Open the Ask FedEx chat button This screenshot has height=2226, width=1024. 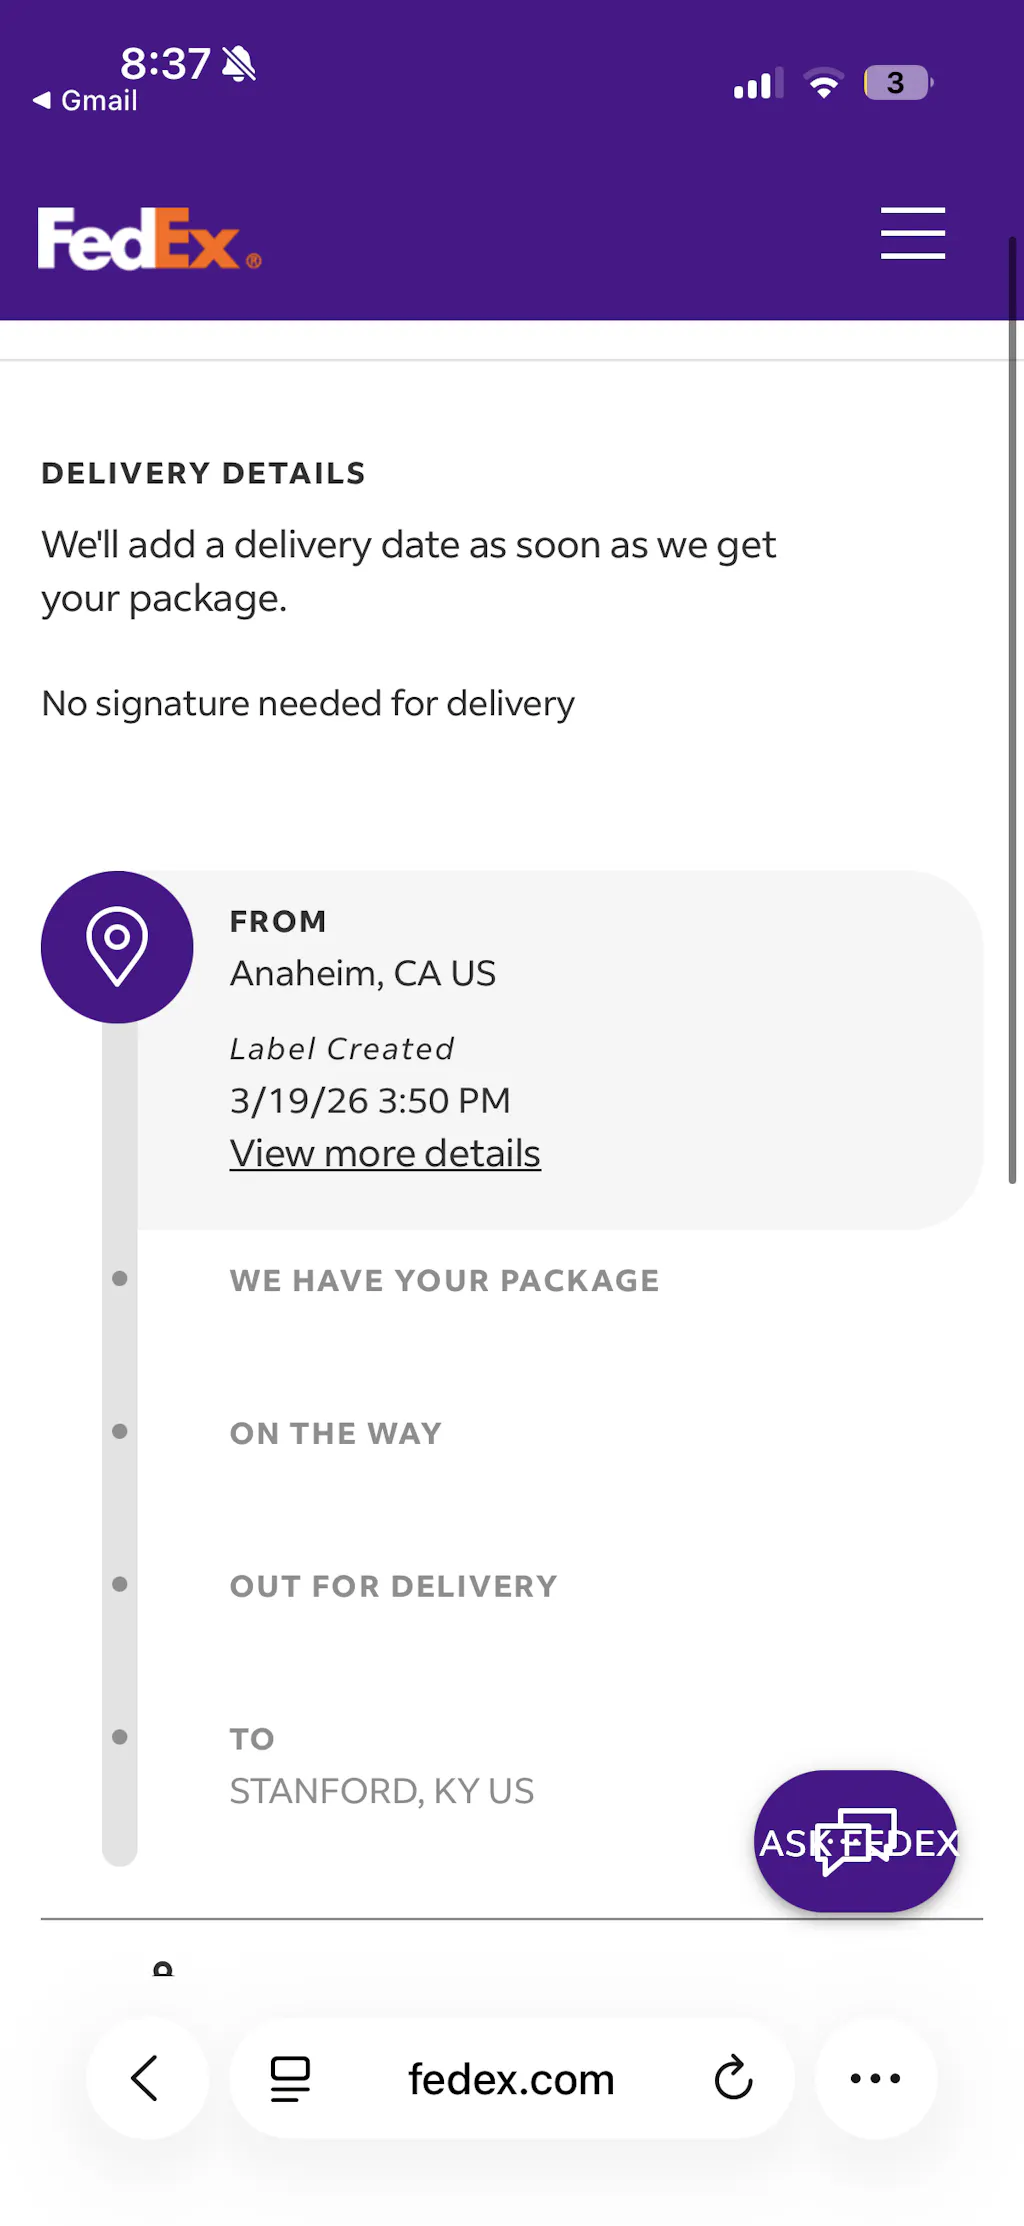(856, 1841)
